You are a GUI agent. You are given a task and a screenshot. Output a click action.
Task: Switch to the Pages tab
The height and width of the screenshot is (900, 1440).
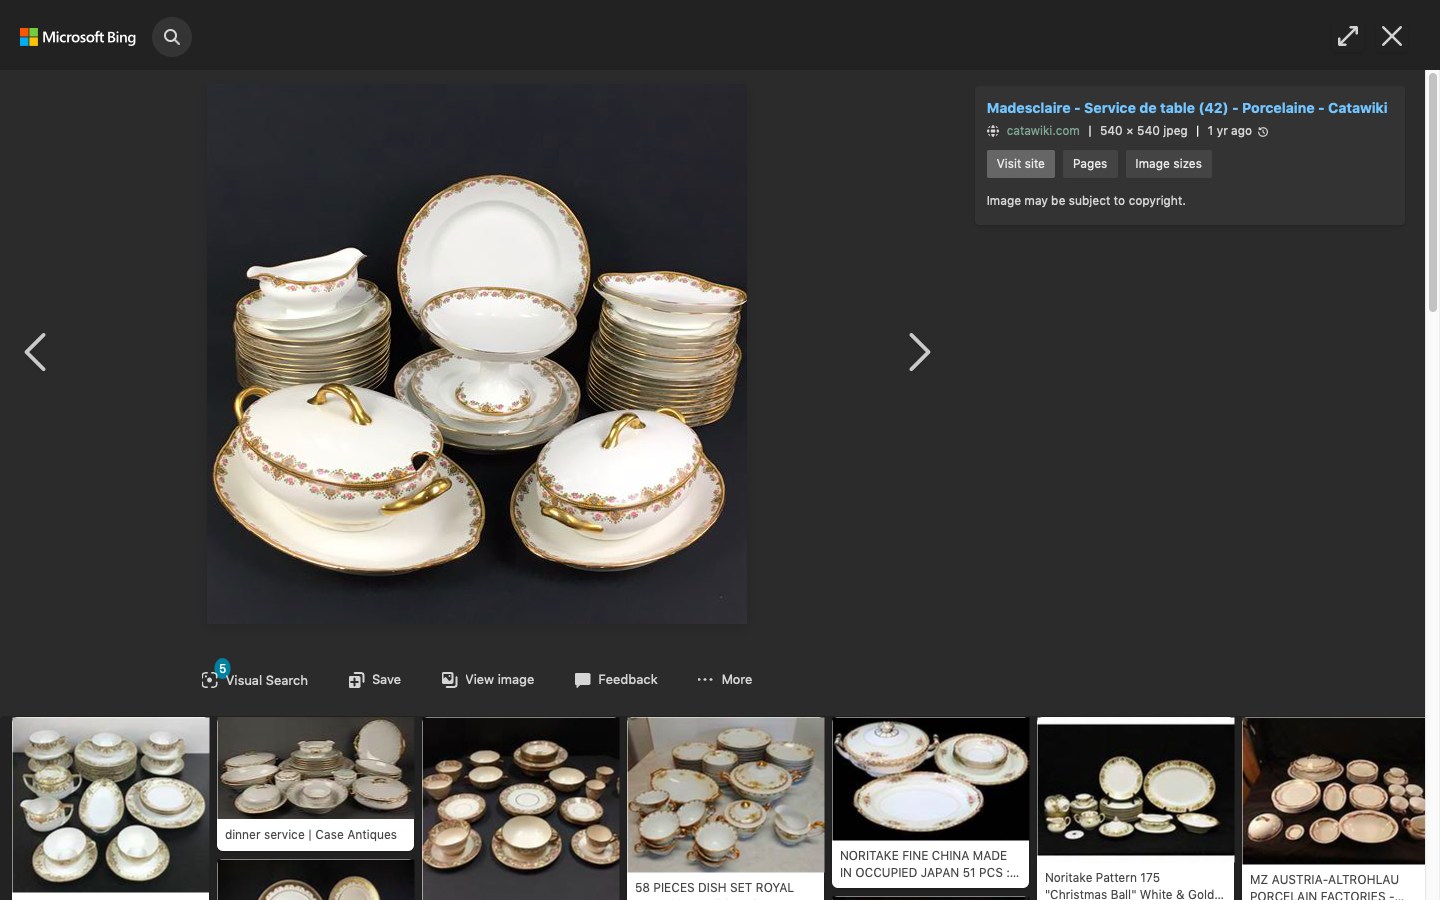[1089, 164]
